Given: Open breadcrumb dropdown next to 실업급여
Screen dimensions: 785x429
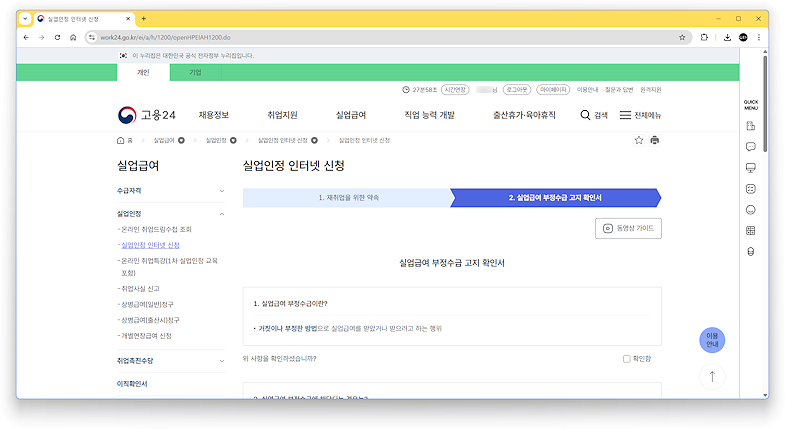Looking at the screenshot, I should tap(181, 141).
